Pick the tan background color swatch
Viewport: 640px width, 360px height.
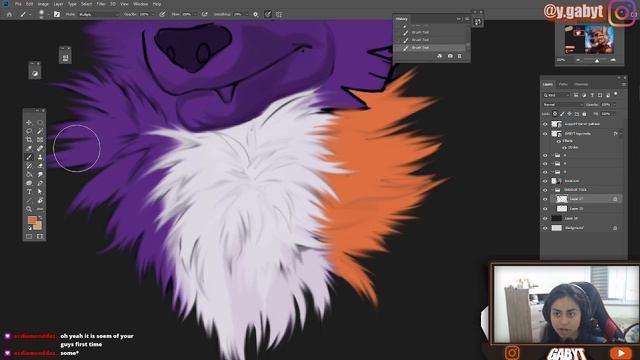(38, 226)
